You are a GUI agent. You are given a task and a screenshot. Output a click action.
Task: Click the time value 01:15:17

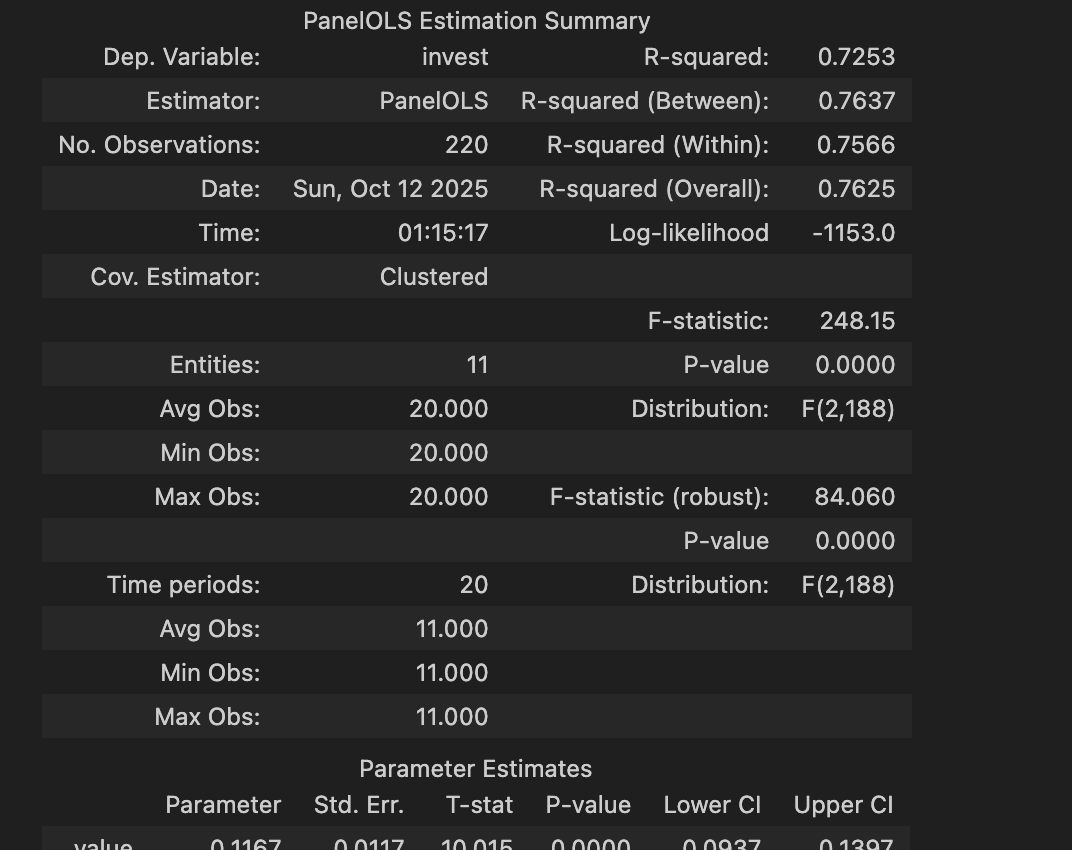443,233
